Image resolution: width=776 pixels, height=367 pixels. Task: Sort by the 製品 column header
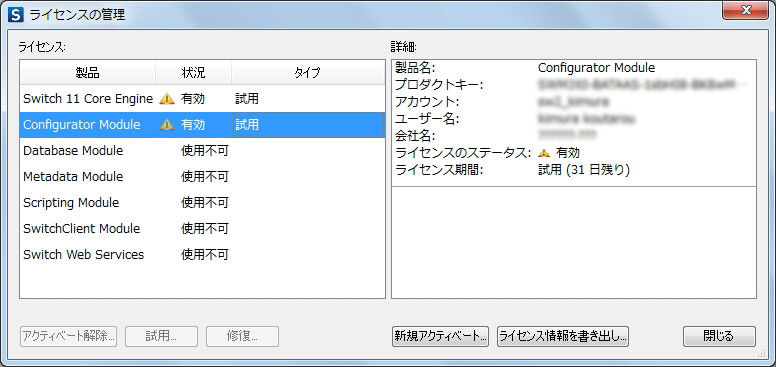pos(88,73)
